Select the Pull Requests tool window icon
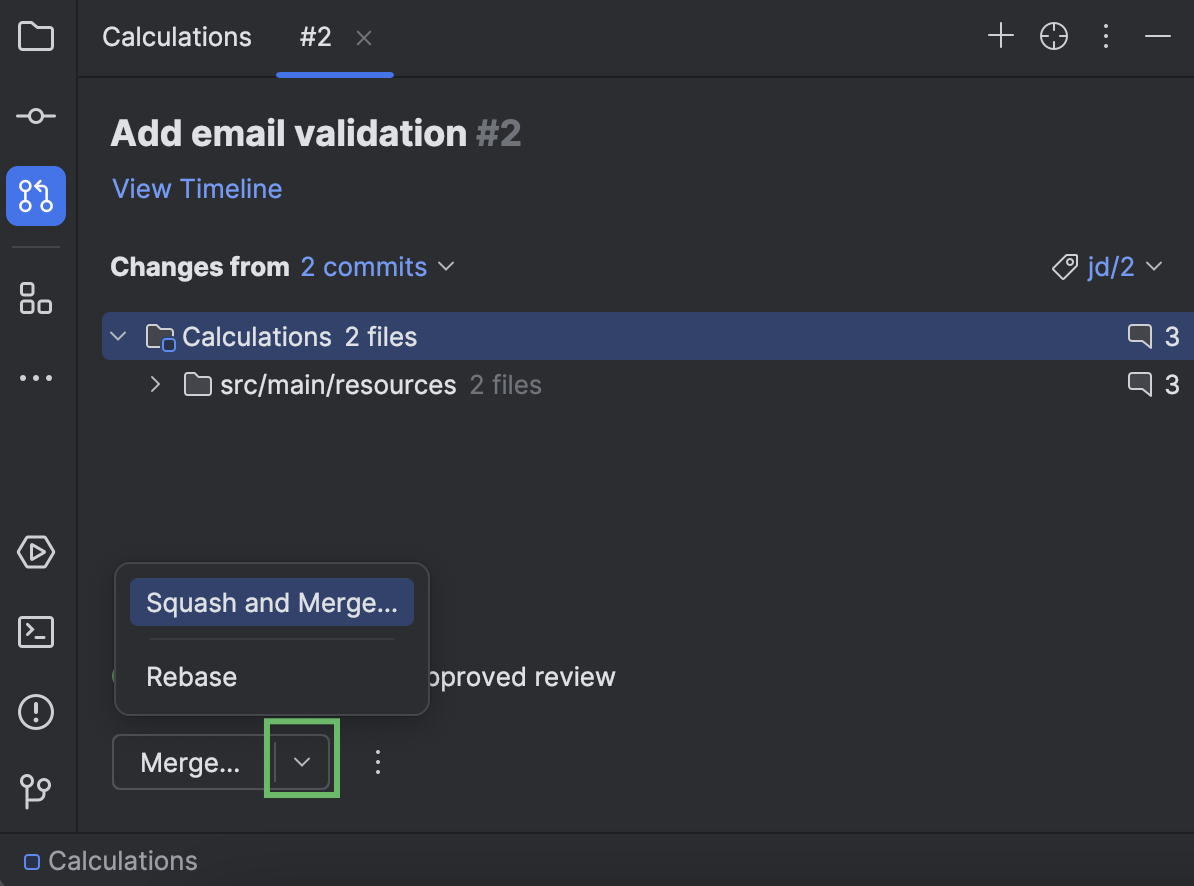The image size is (1194, 886). [x=36, y=196]
